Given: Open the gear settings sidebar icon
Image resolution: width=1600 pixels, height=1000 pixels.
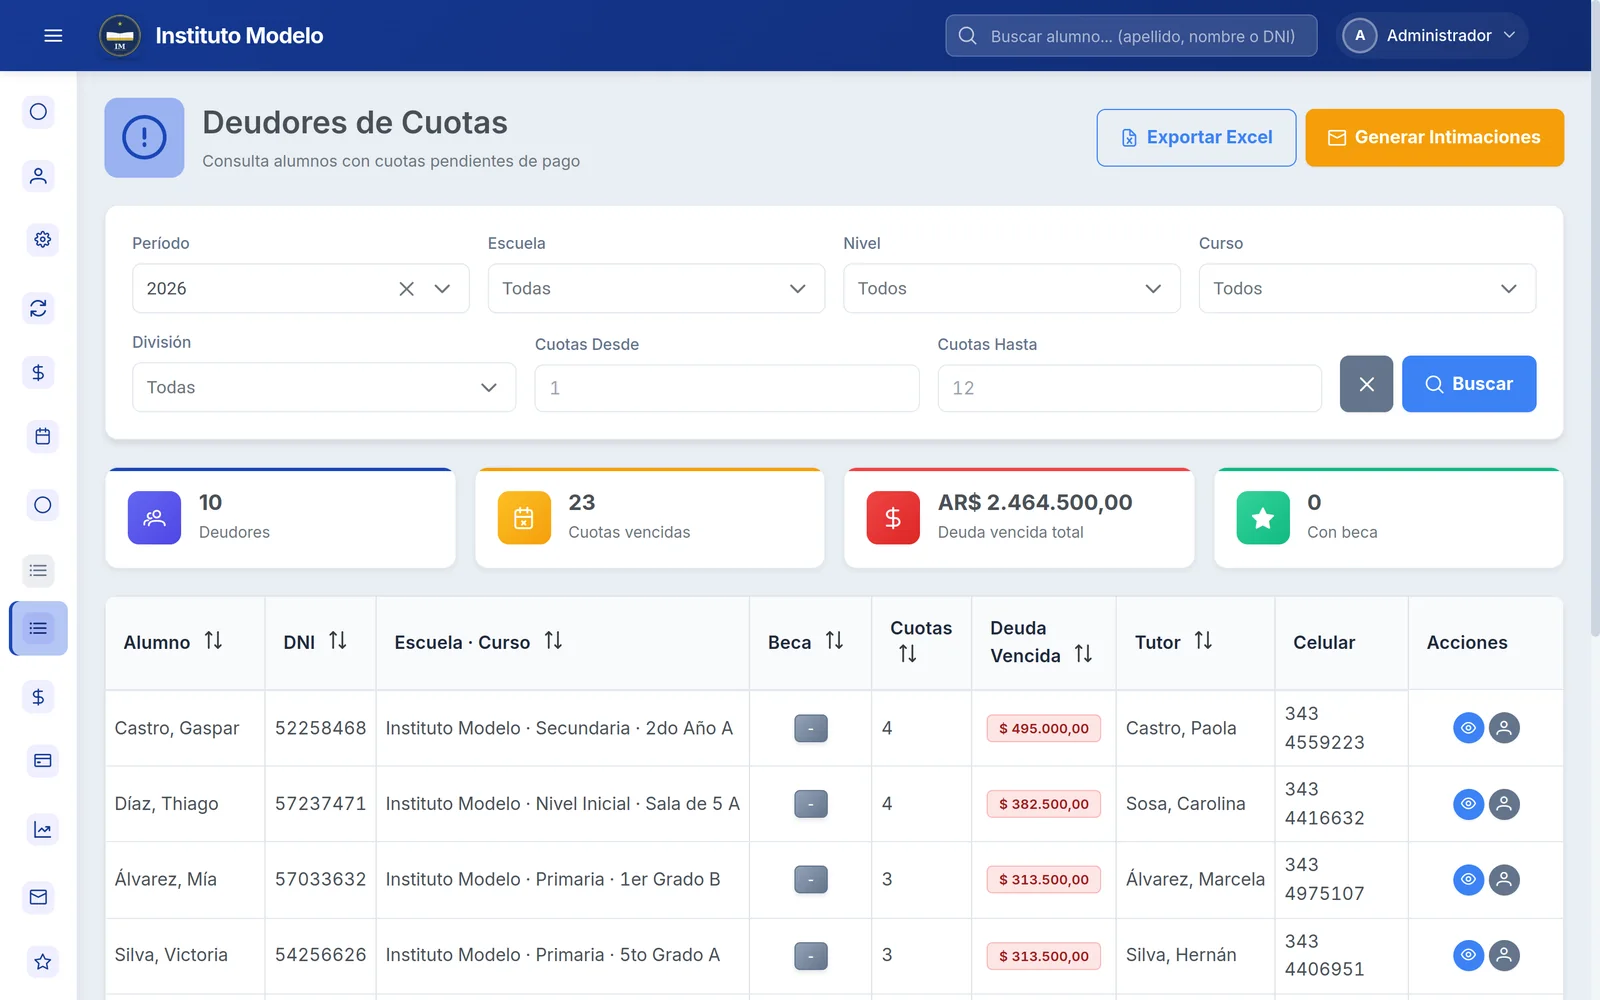Looking at the screenshot, I should [x=42, y=240].
